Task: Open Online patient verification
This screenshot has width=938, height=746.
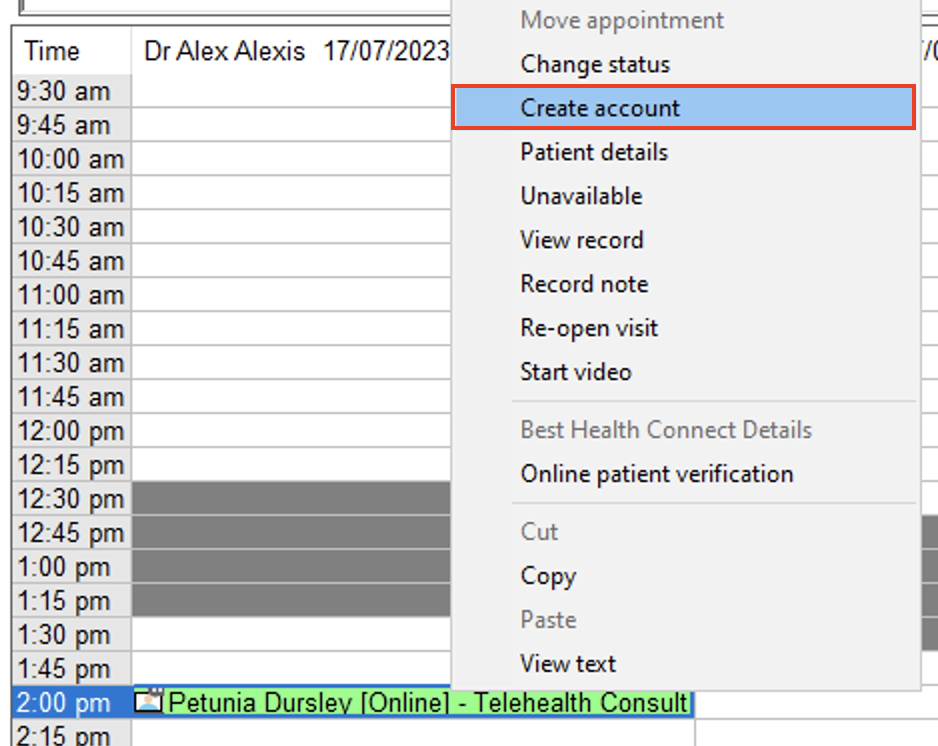Action: point(656,474)
